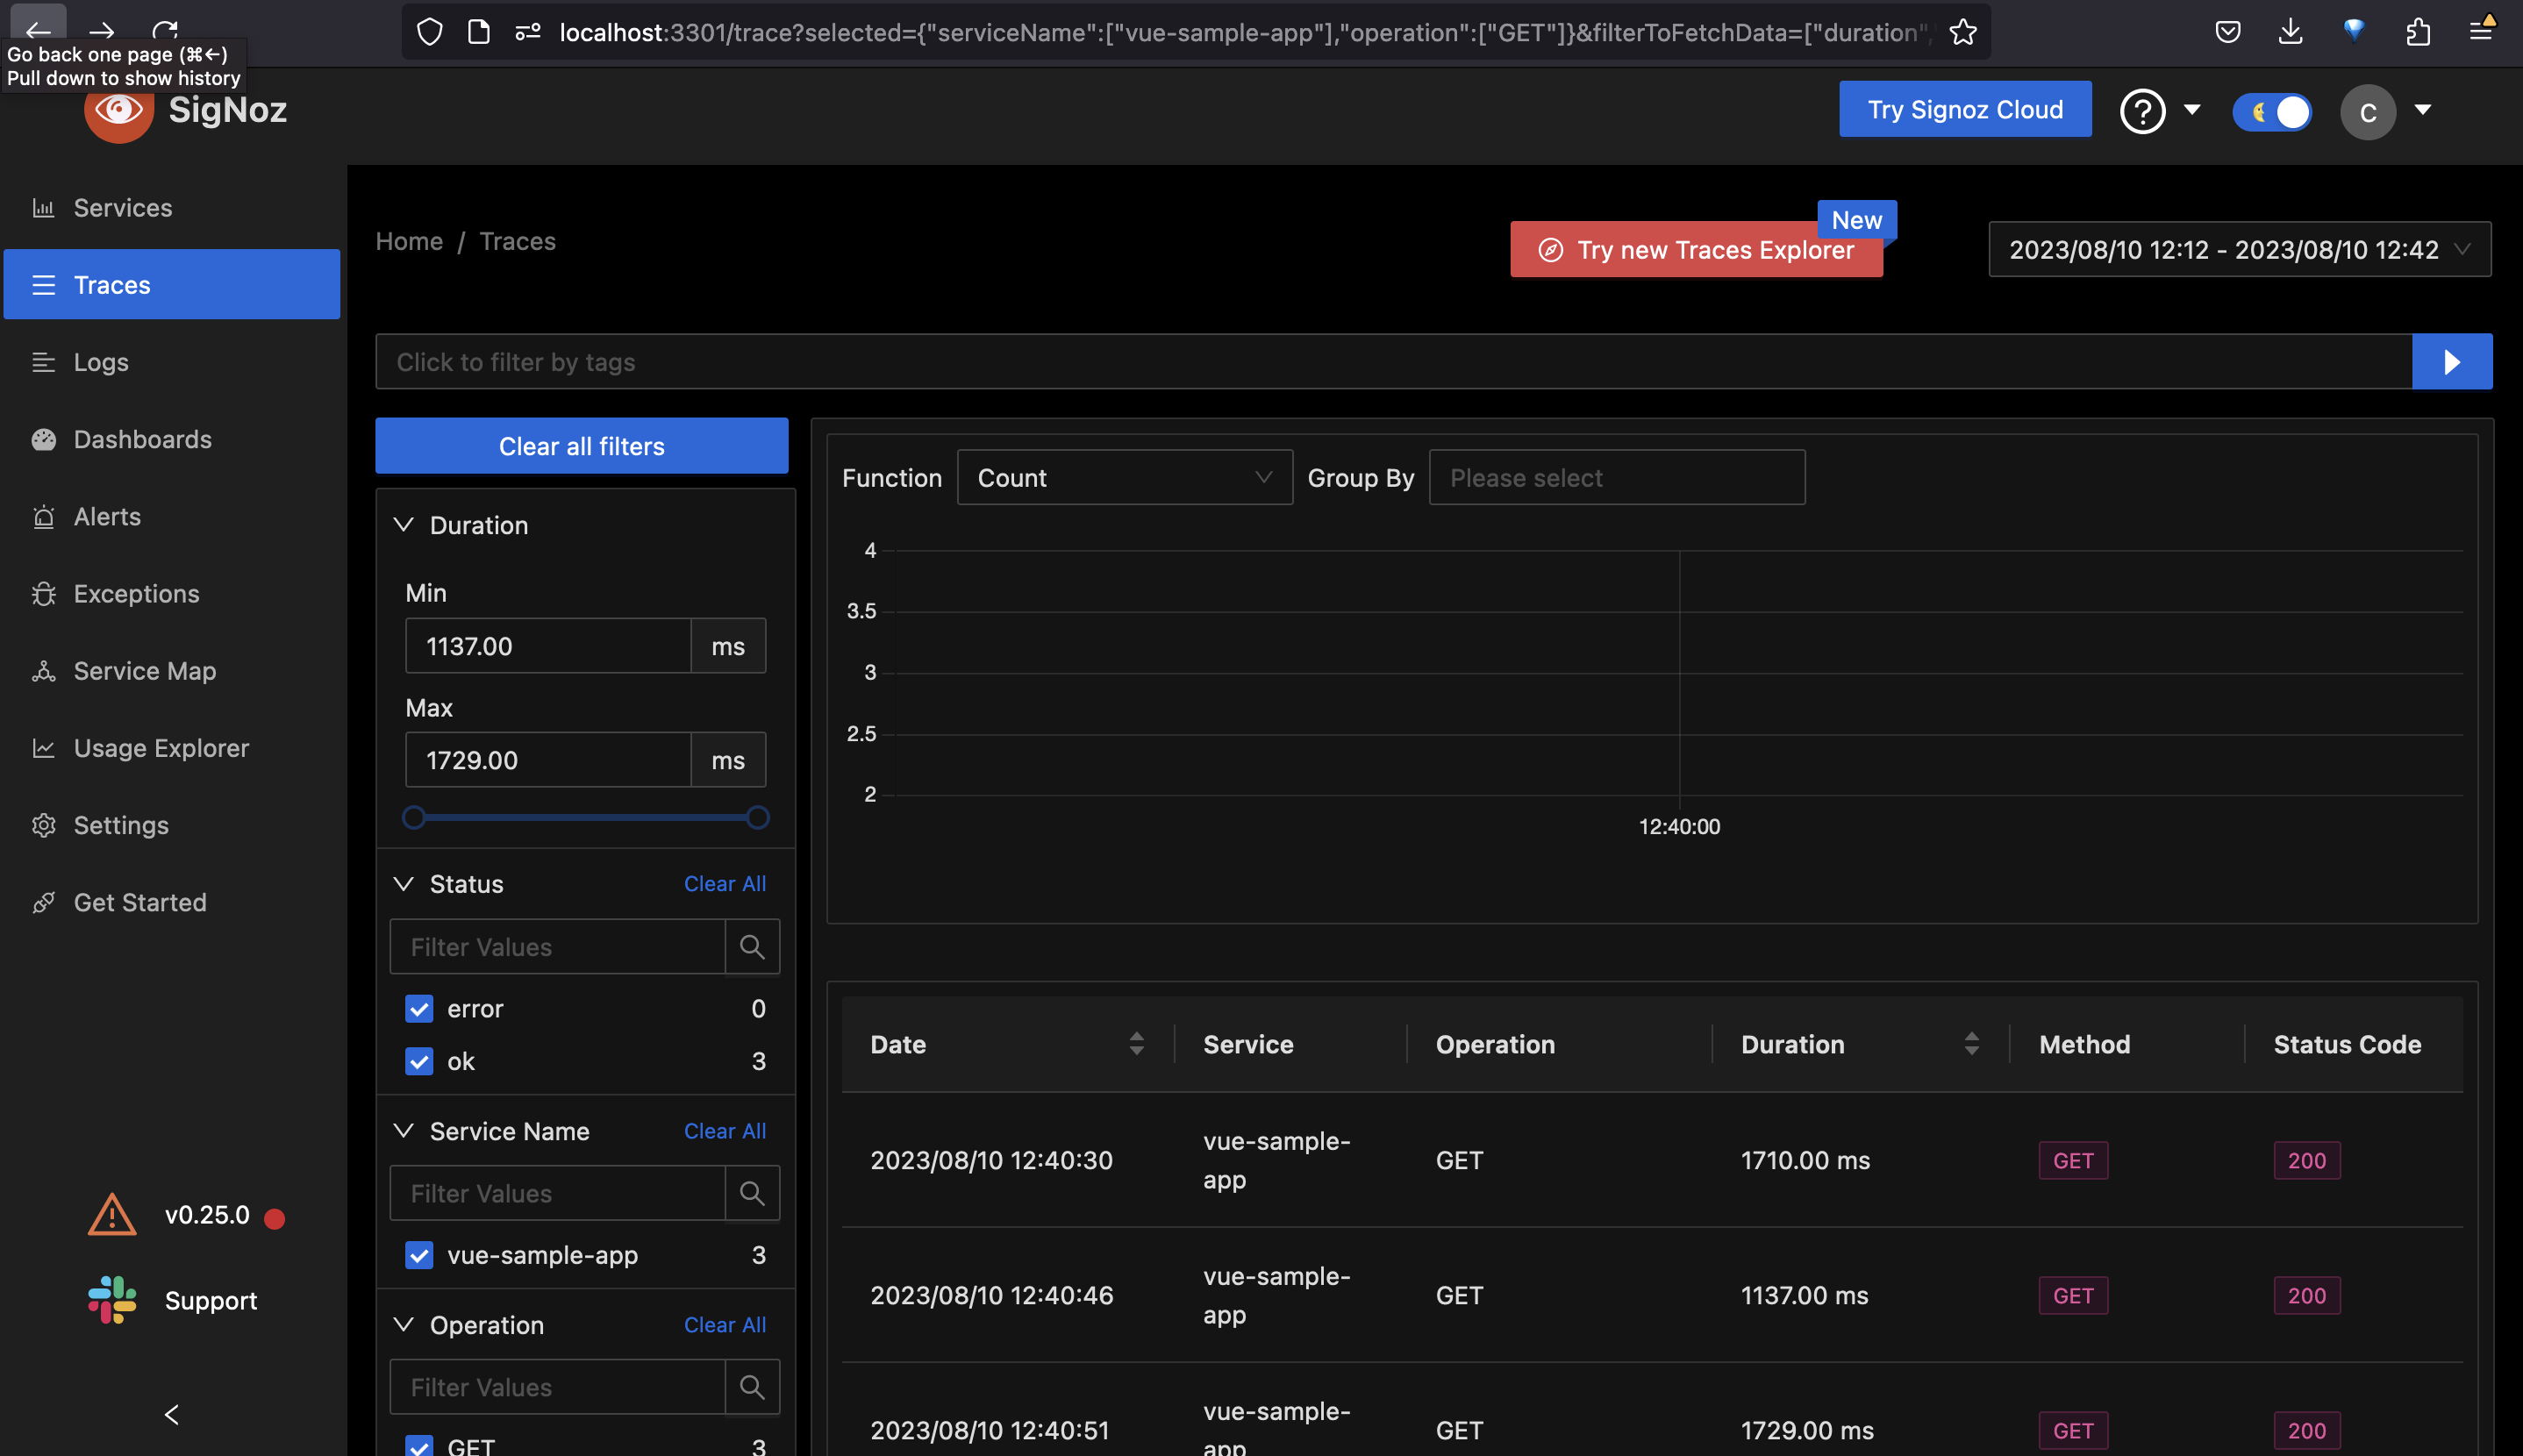Open the browser downloads icon
The height and width of the screenshot is (1456, 2523).
point(2290,32)
